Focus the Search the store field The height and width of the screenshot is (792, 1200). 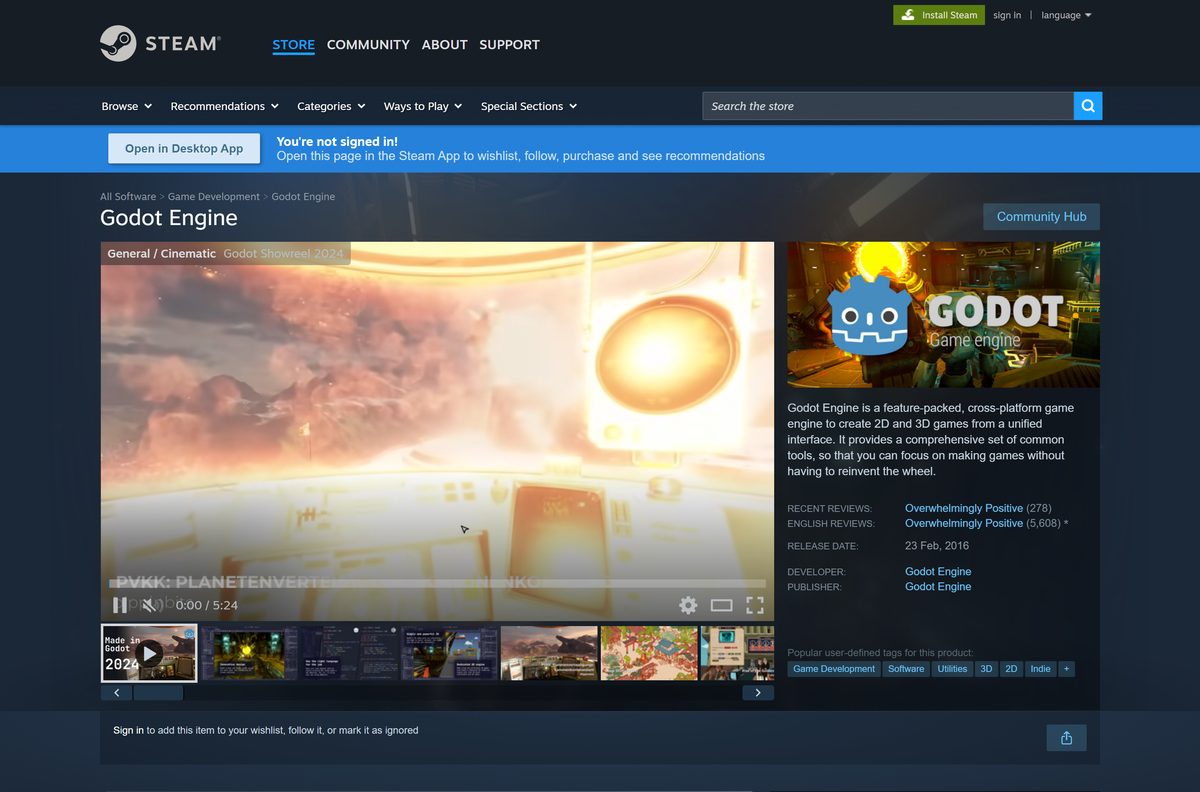click(888, 106)
